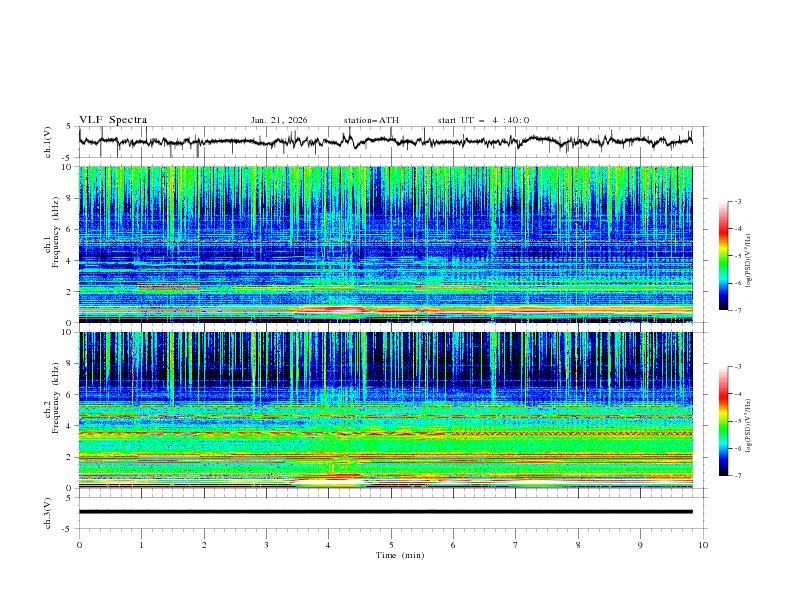Select the "start UT = 4 :40: 0" text
Screen dimensions: 792x612
pos(483,120)
